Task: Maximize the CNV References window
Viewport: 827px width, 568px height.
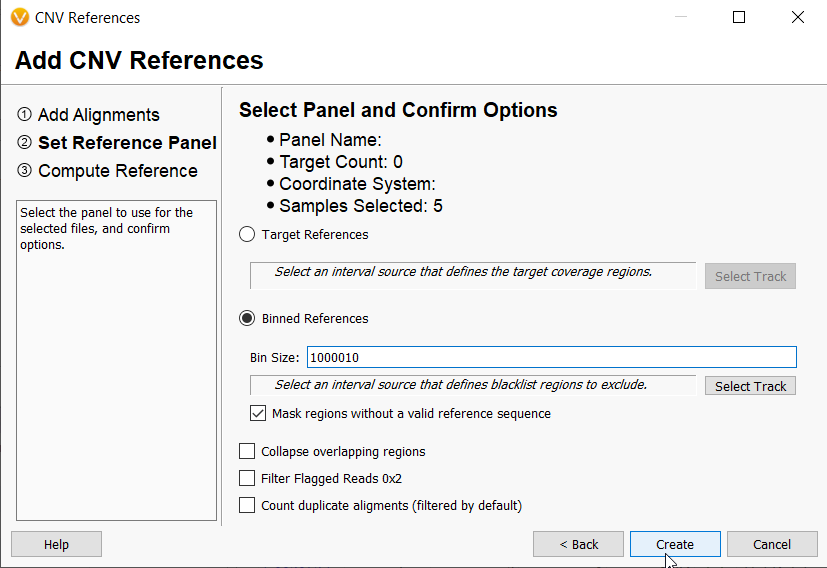Action: tap(739, 17)
